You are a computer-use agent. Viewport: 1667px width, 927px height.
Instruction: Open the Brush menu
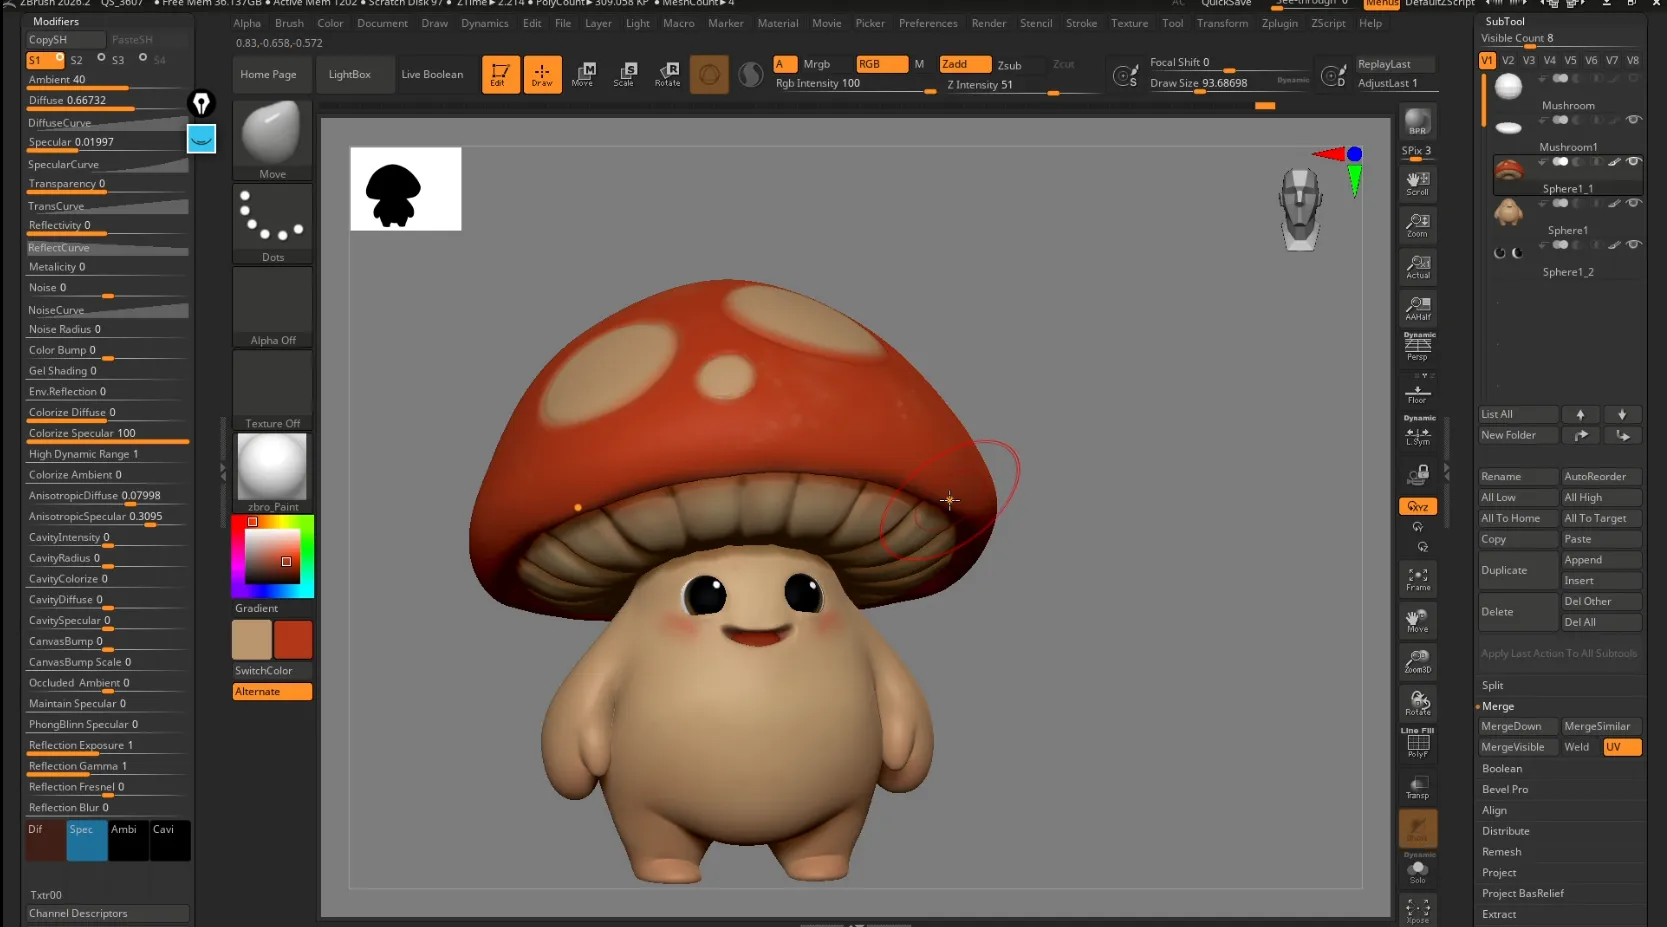coord(289,23)
